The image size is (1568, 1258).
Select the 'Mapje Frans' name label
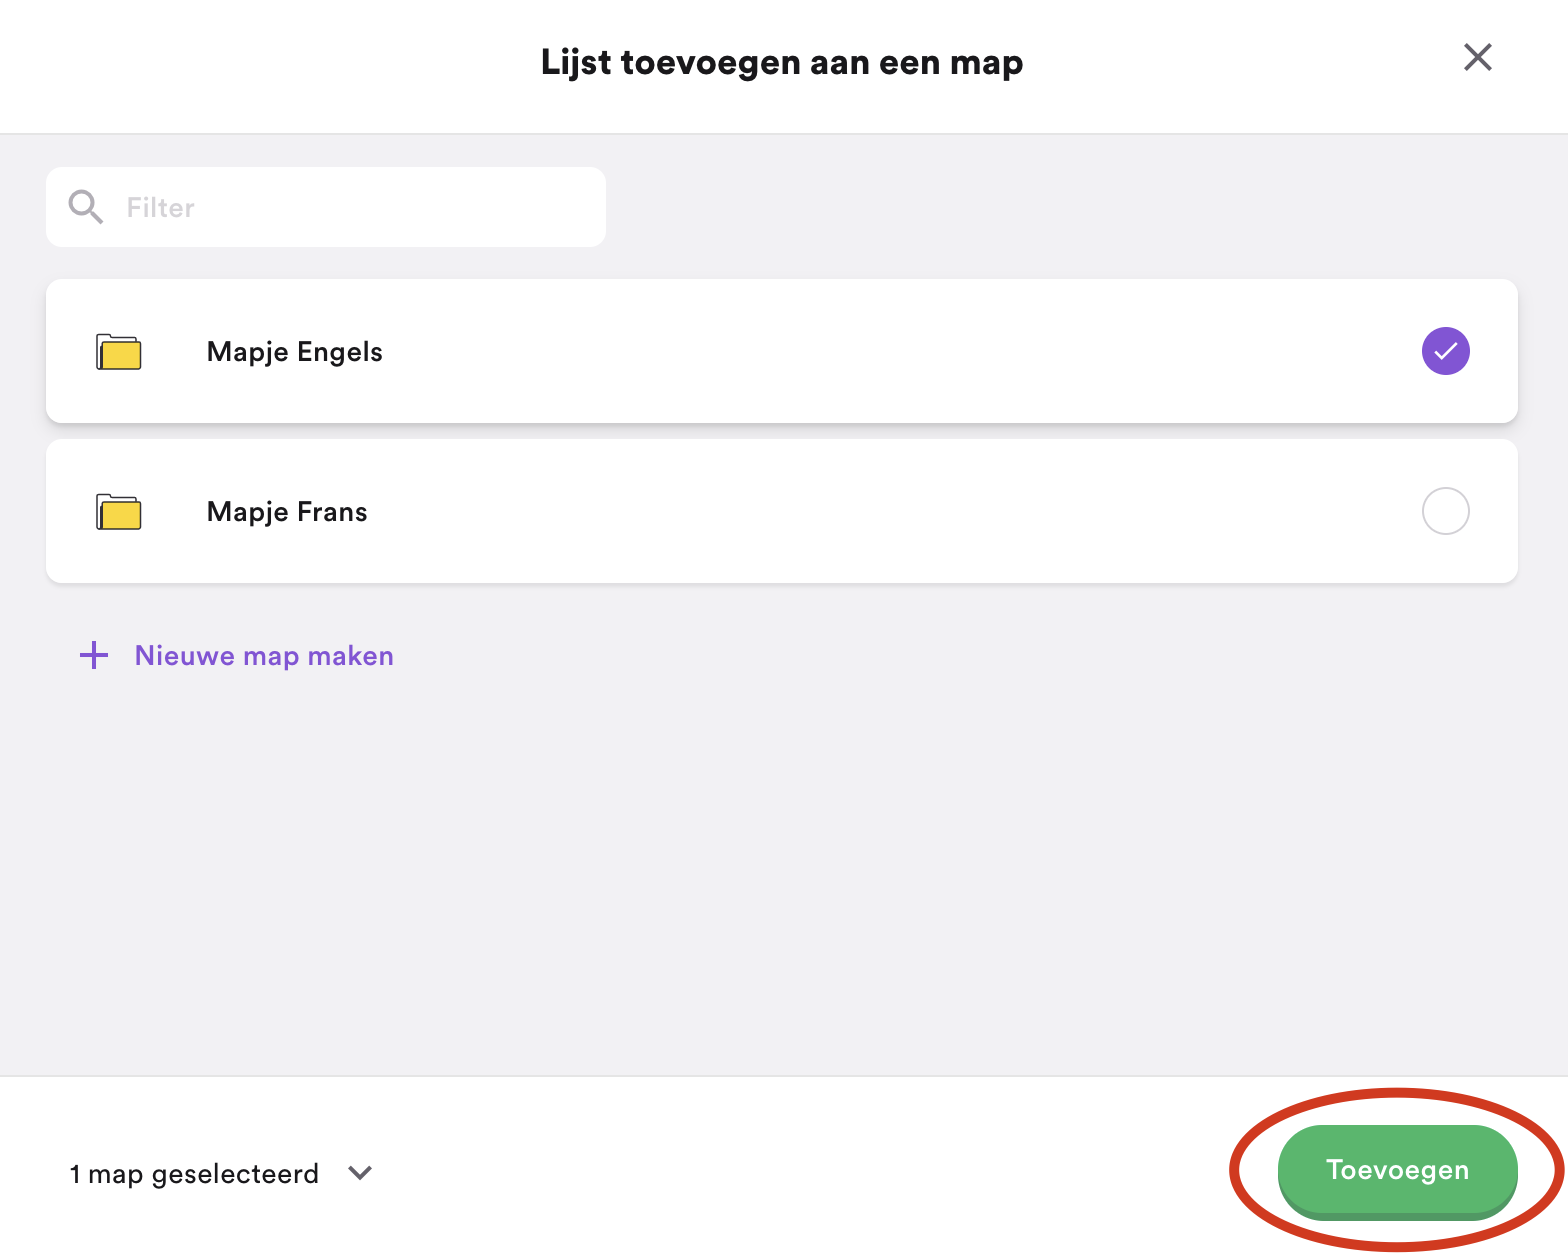(287, 512)
